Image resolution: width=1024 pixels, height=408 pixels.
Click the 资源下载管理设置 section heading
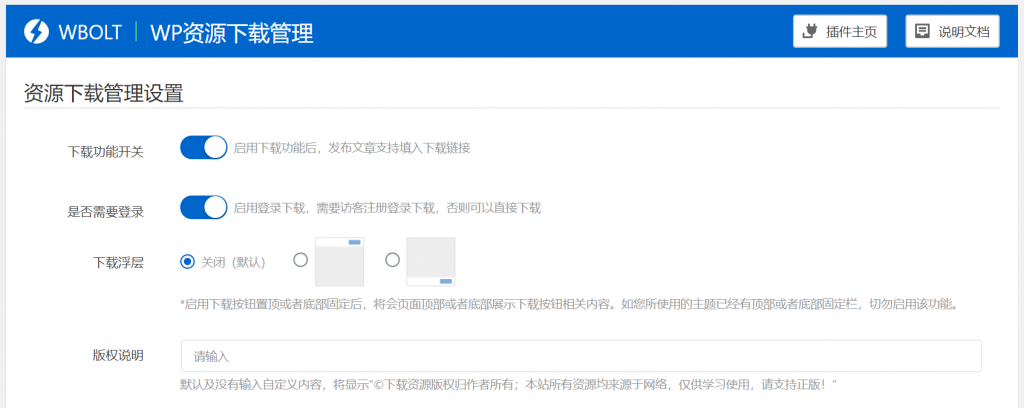point(103,94)
